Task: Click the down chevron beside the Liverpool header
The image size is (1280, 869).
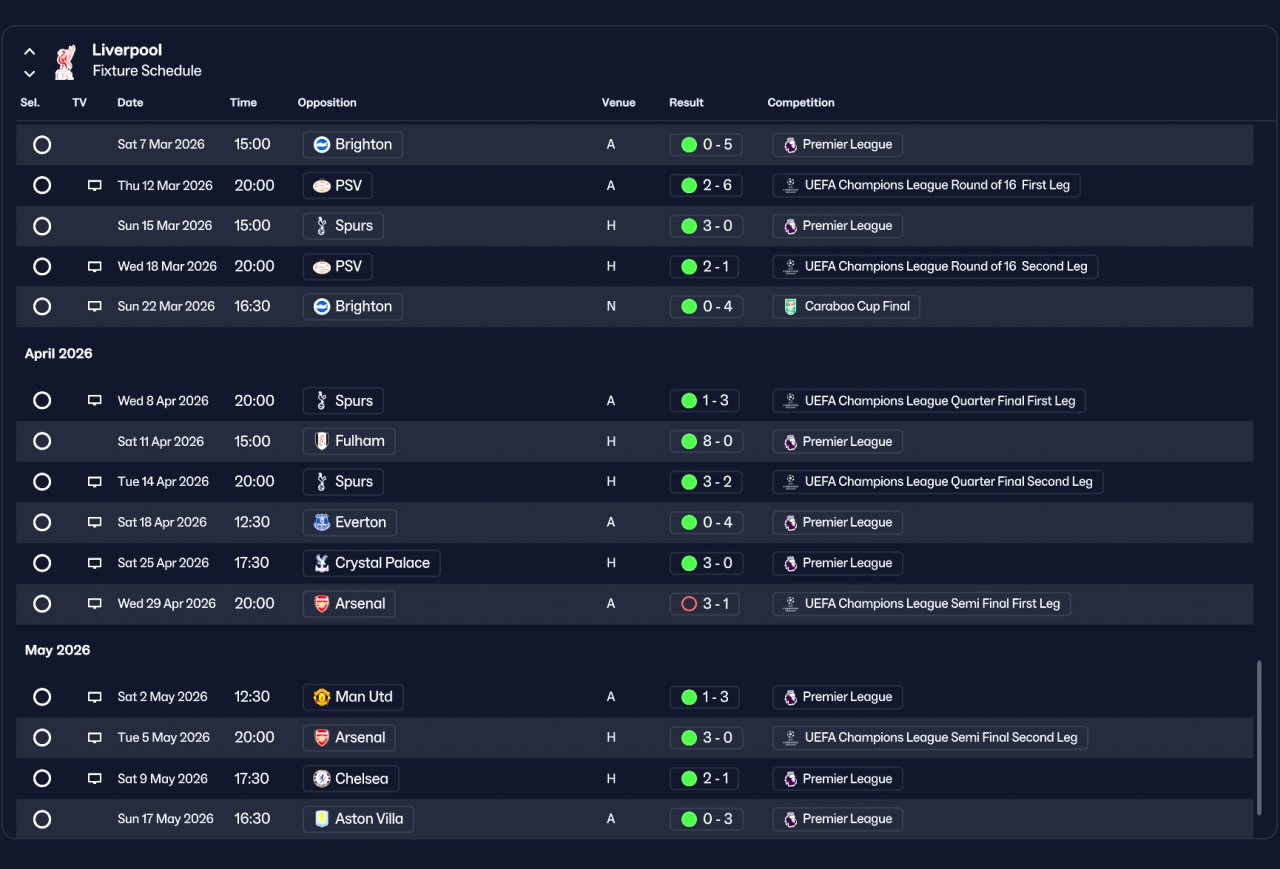Action: (30, 73)
